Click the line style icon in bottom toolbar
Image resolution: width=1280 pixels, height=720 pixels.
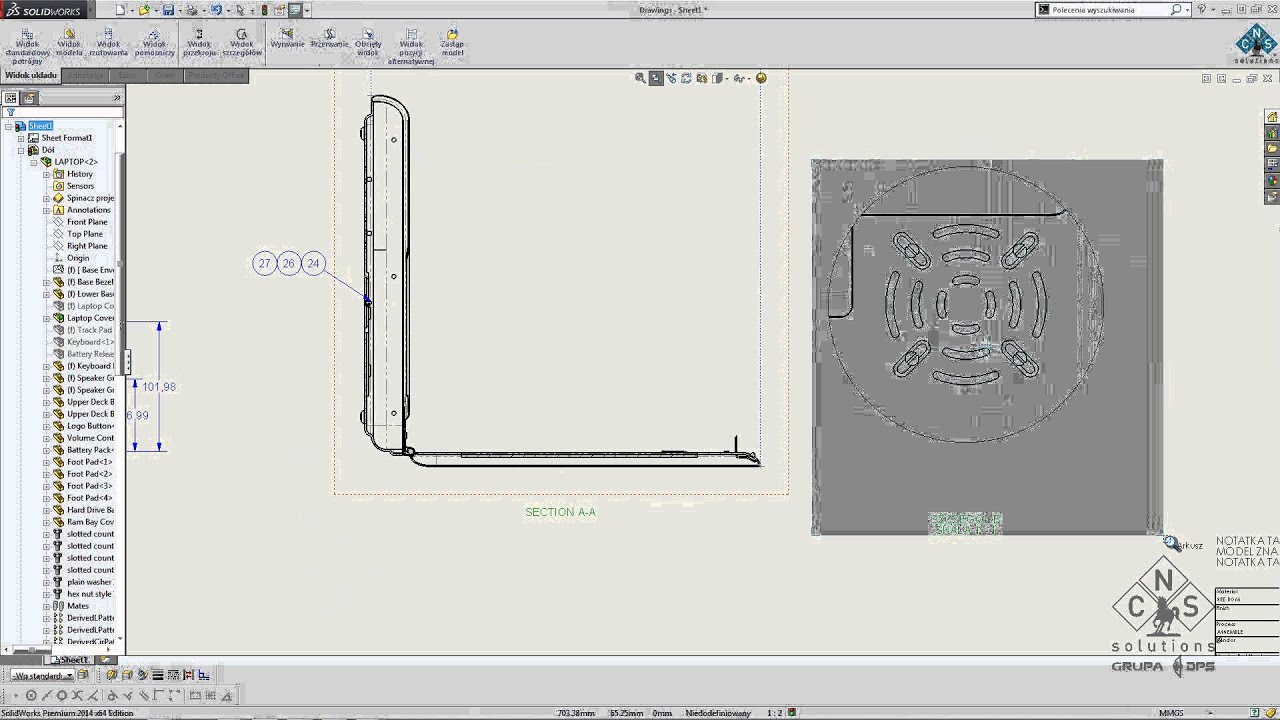point(173,676)
